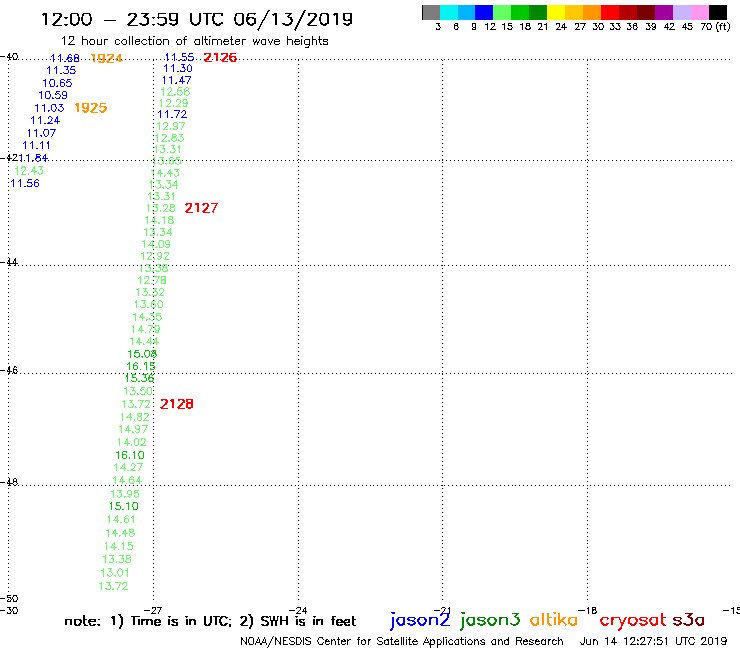The height and width of the screenshot is (650, 740).
Task: Click the wave height value 13.50
Action: [138, 391]
